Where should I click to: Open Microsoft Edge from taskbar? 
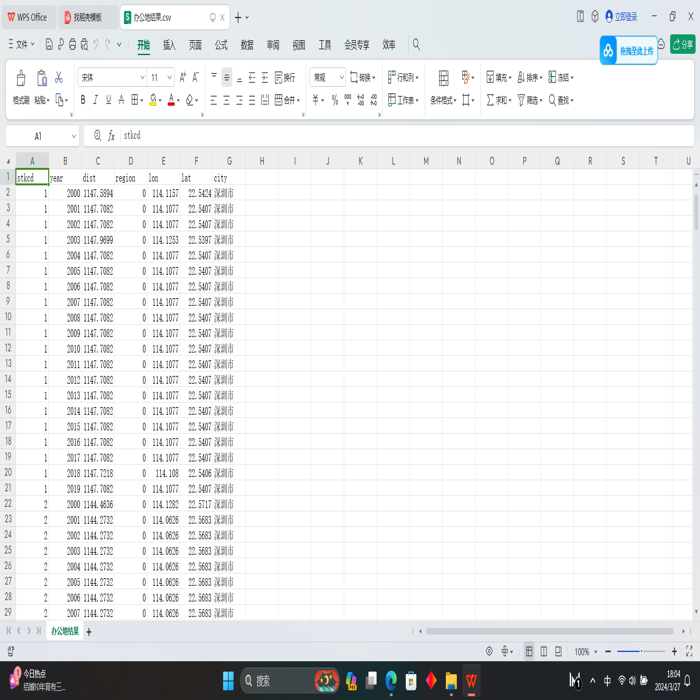tap(391, 680)
